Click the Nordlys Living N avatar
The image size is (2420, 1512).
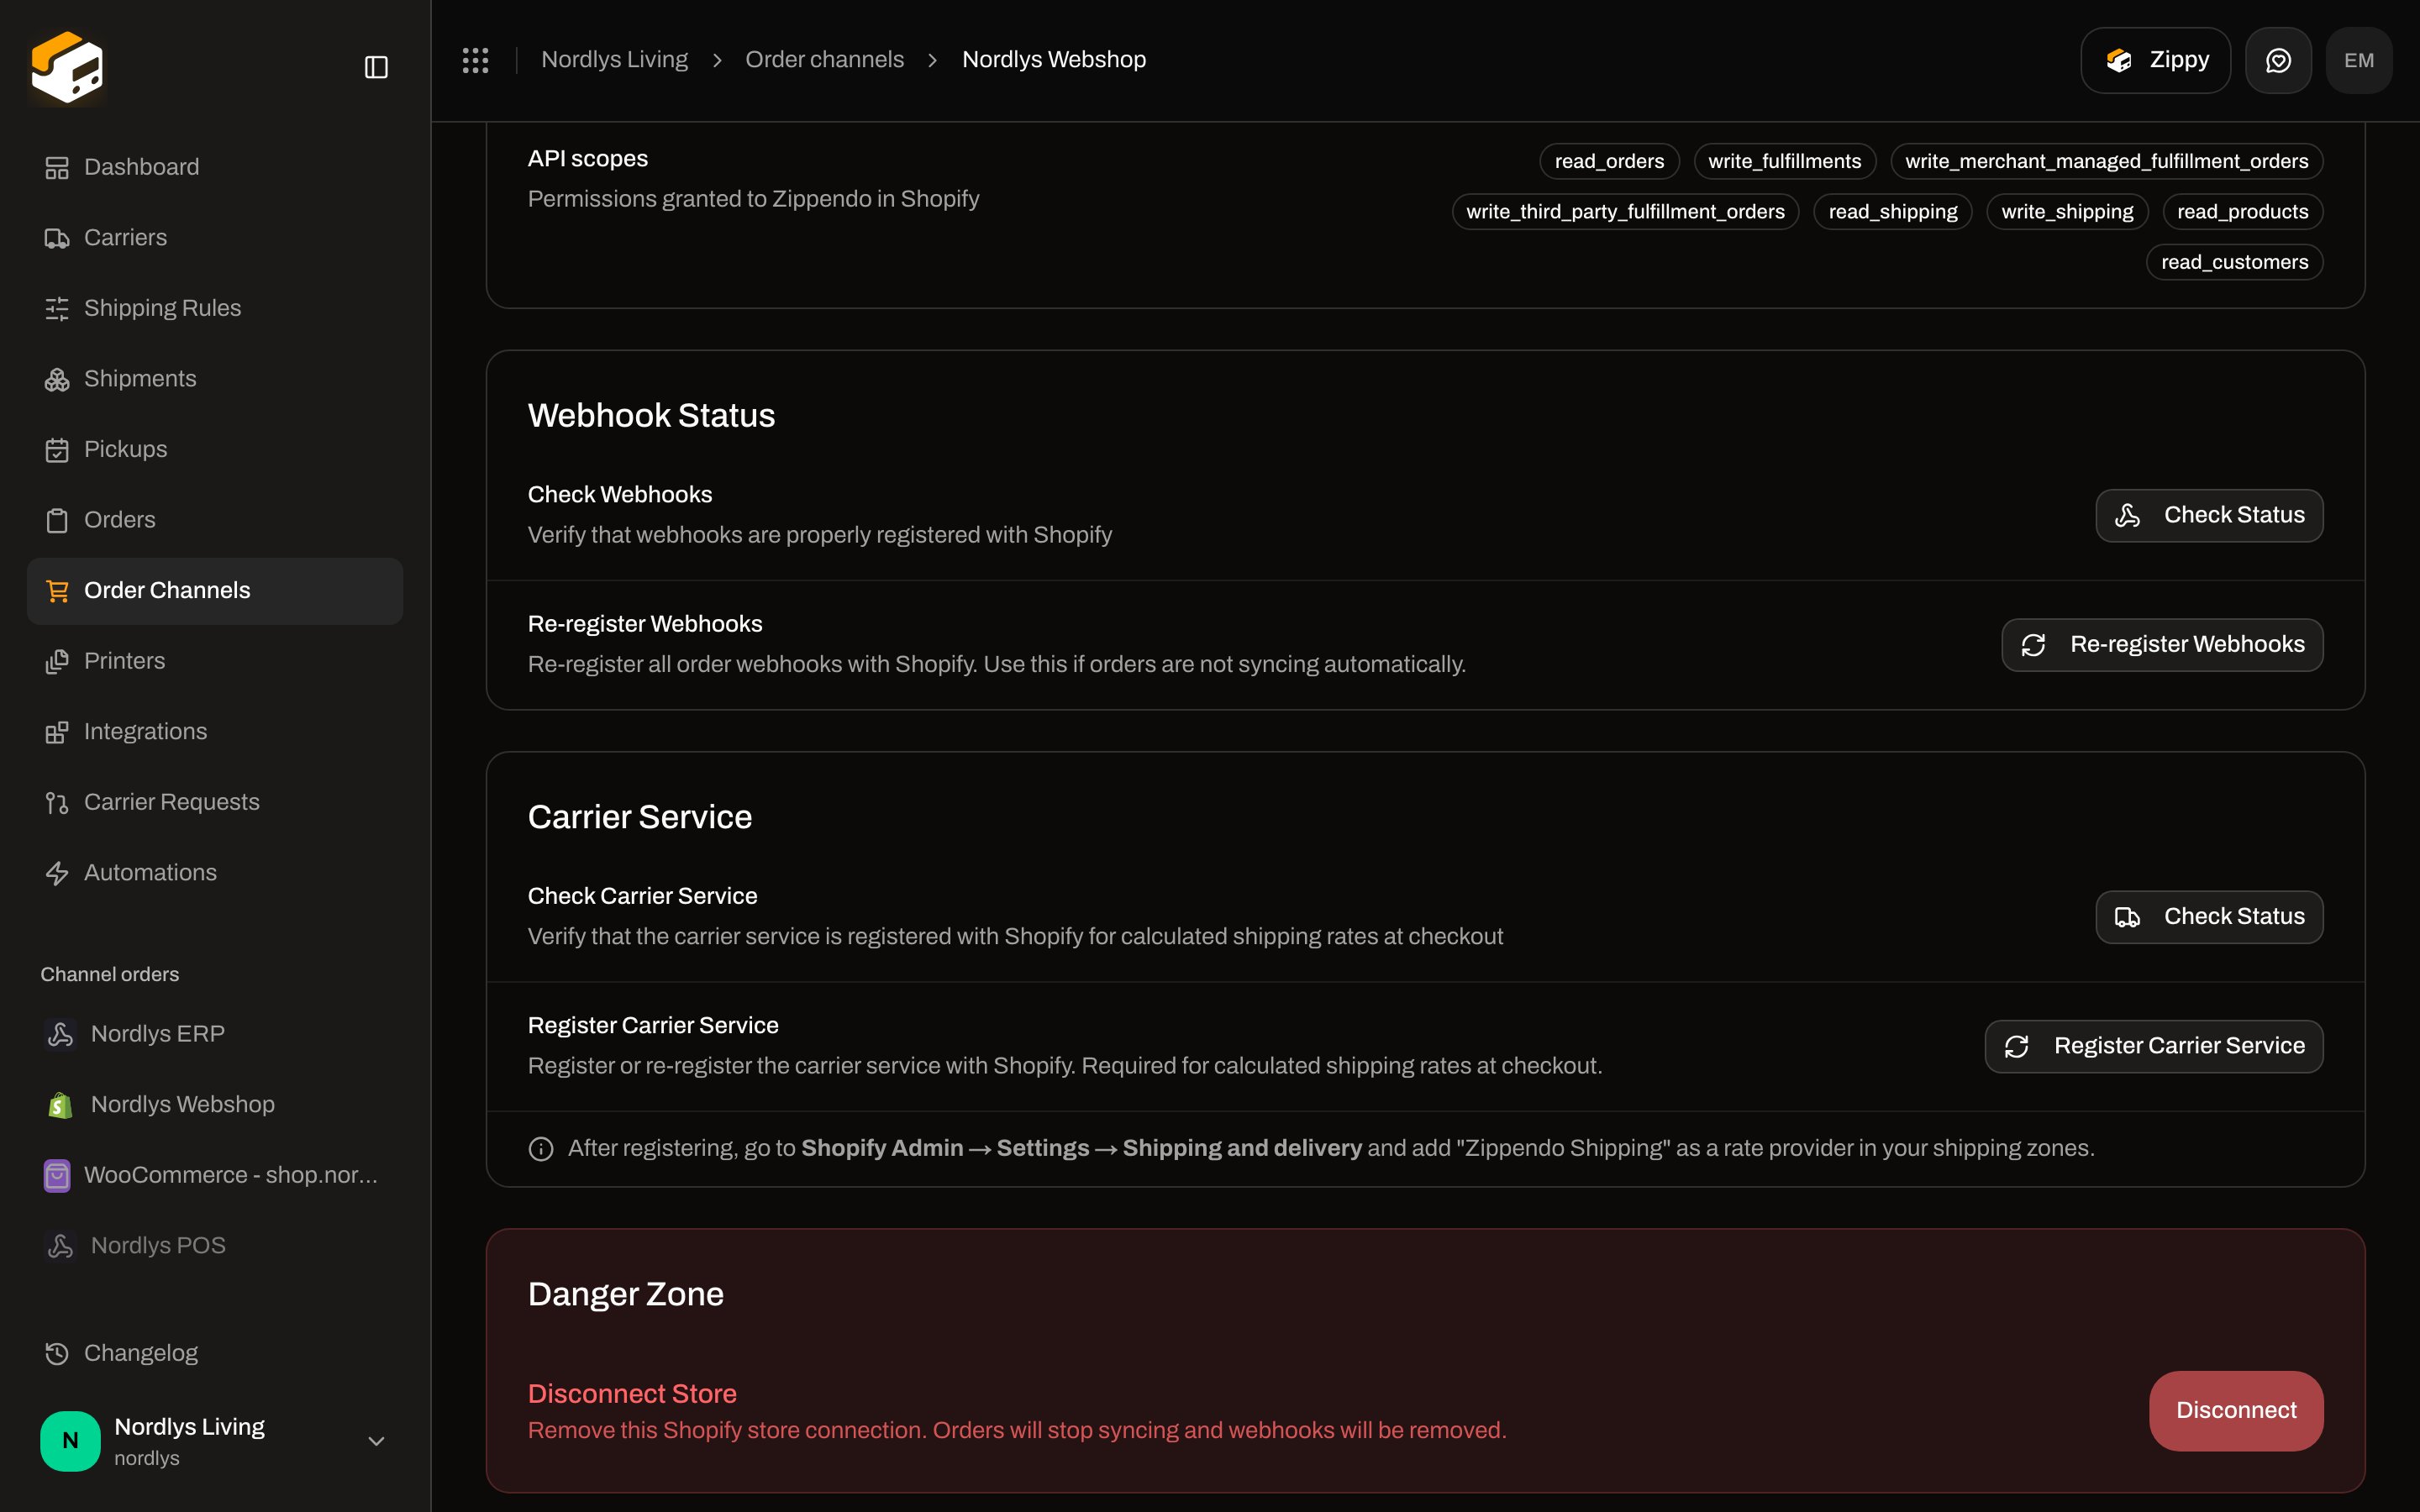click(x=70, y=1441)
